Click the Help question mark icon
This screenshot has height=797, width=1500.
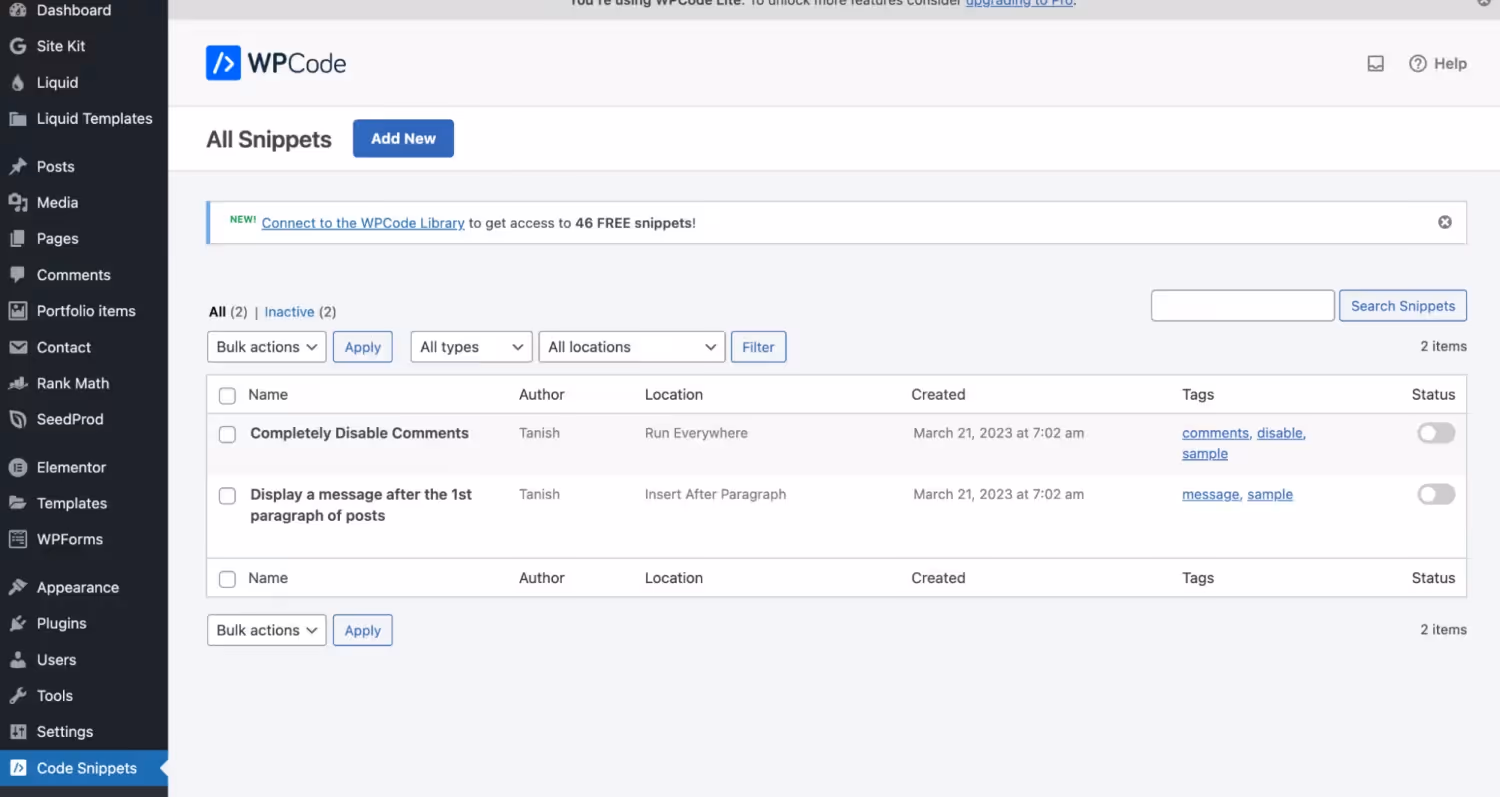pyautogui.click(x=1418, y=64)
